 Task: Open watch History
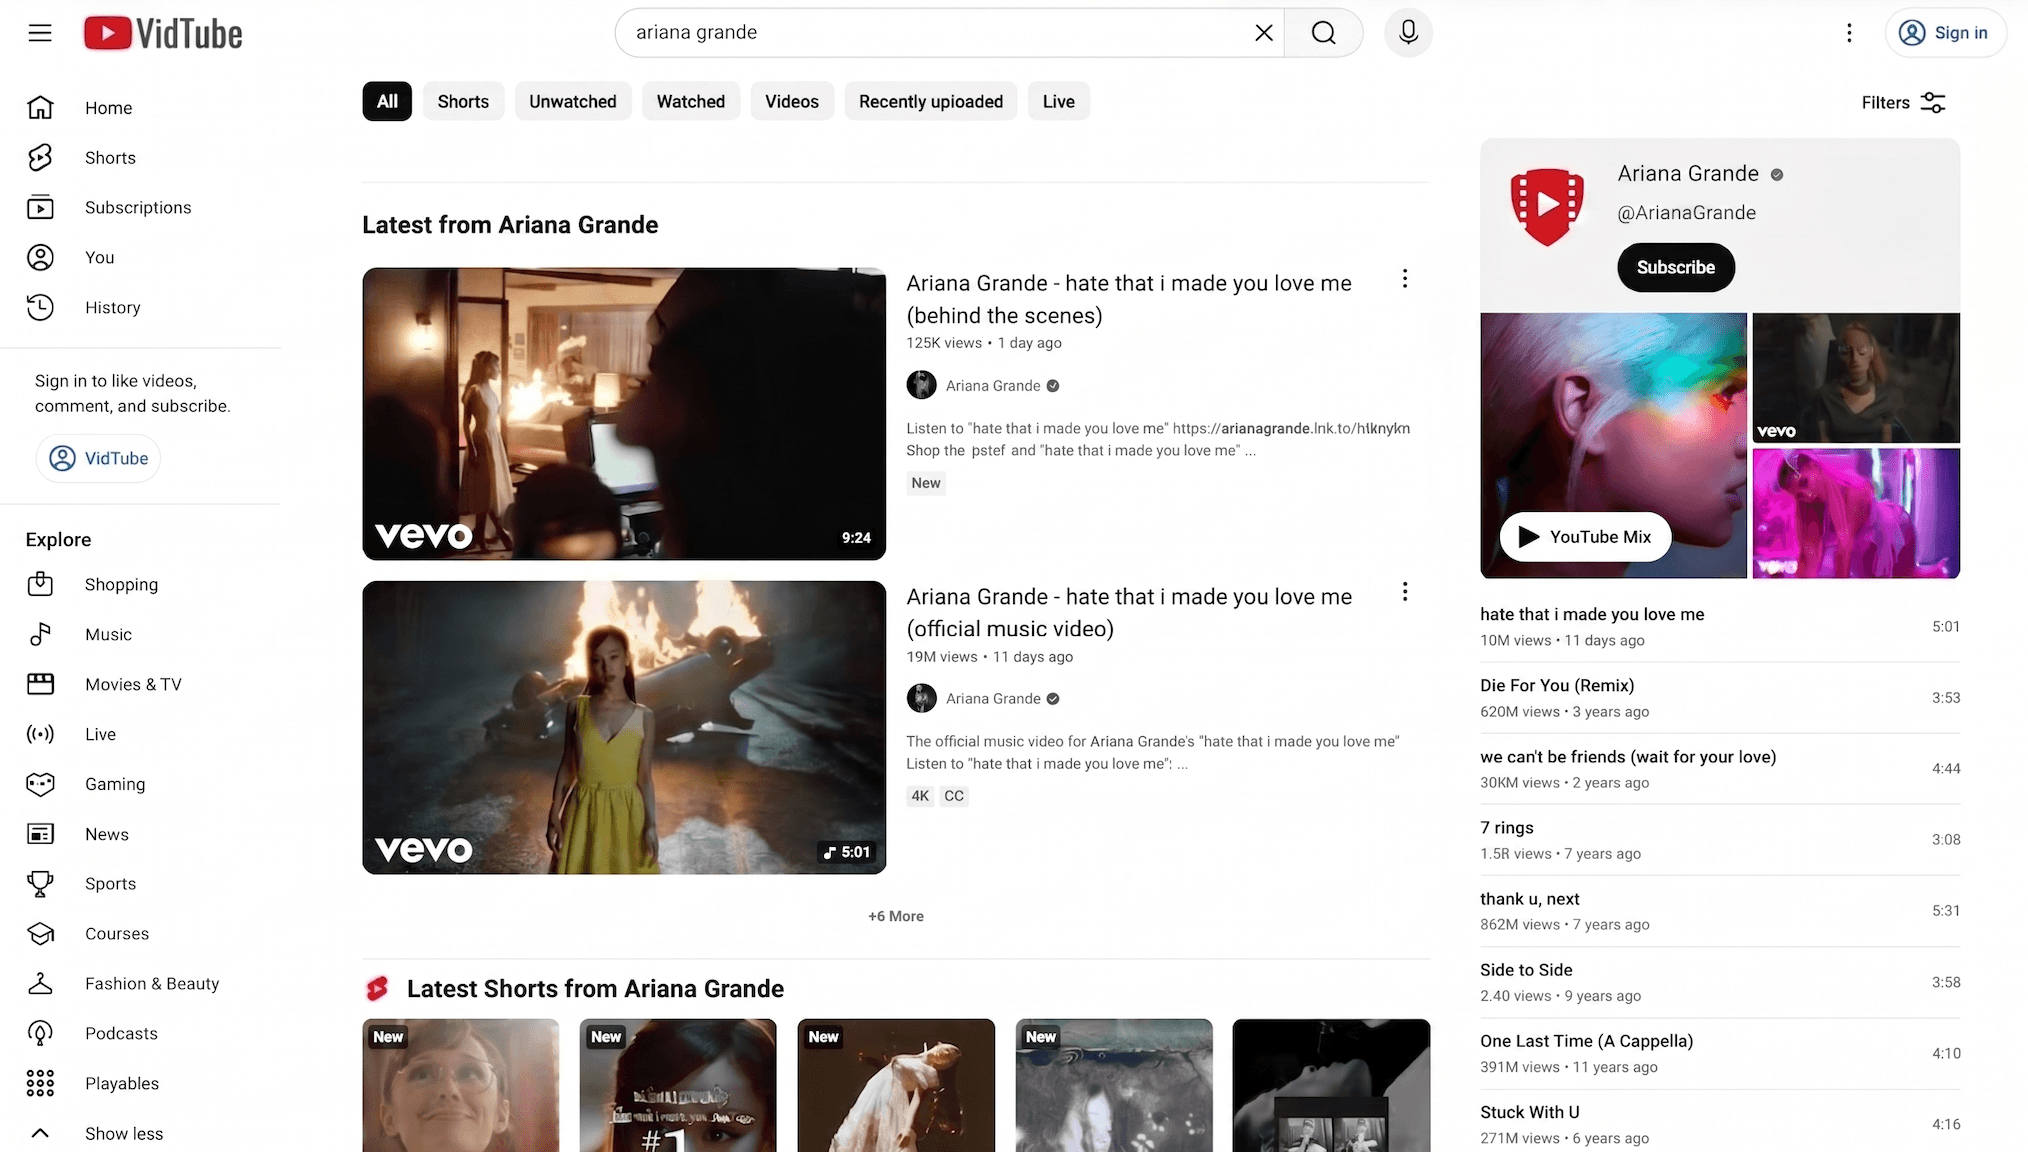112,308
